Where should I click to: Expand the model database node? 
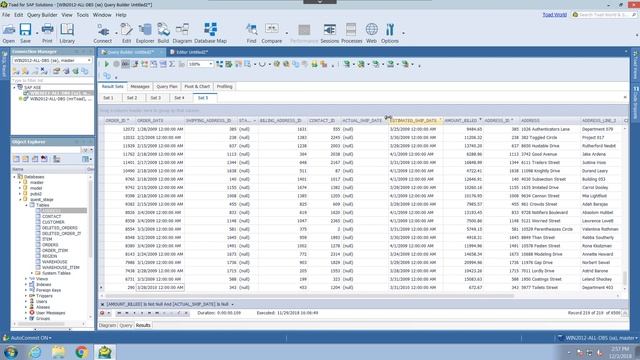click(20, 188)
